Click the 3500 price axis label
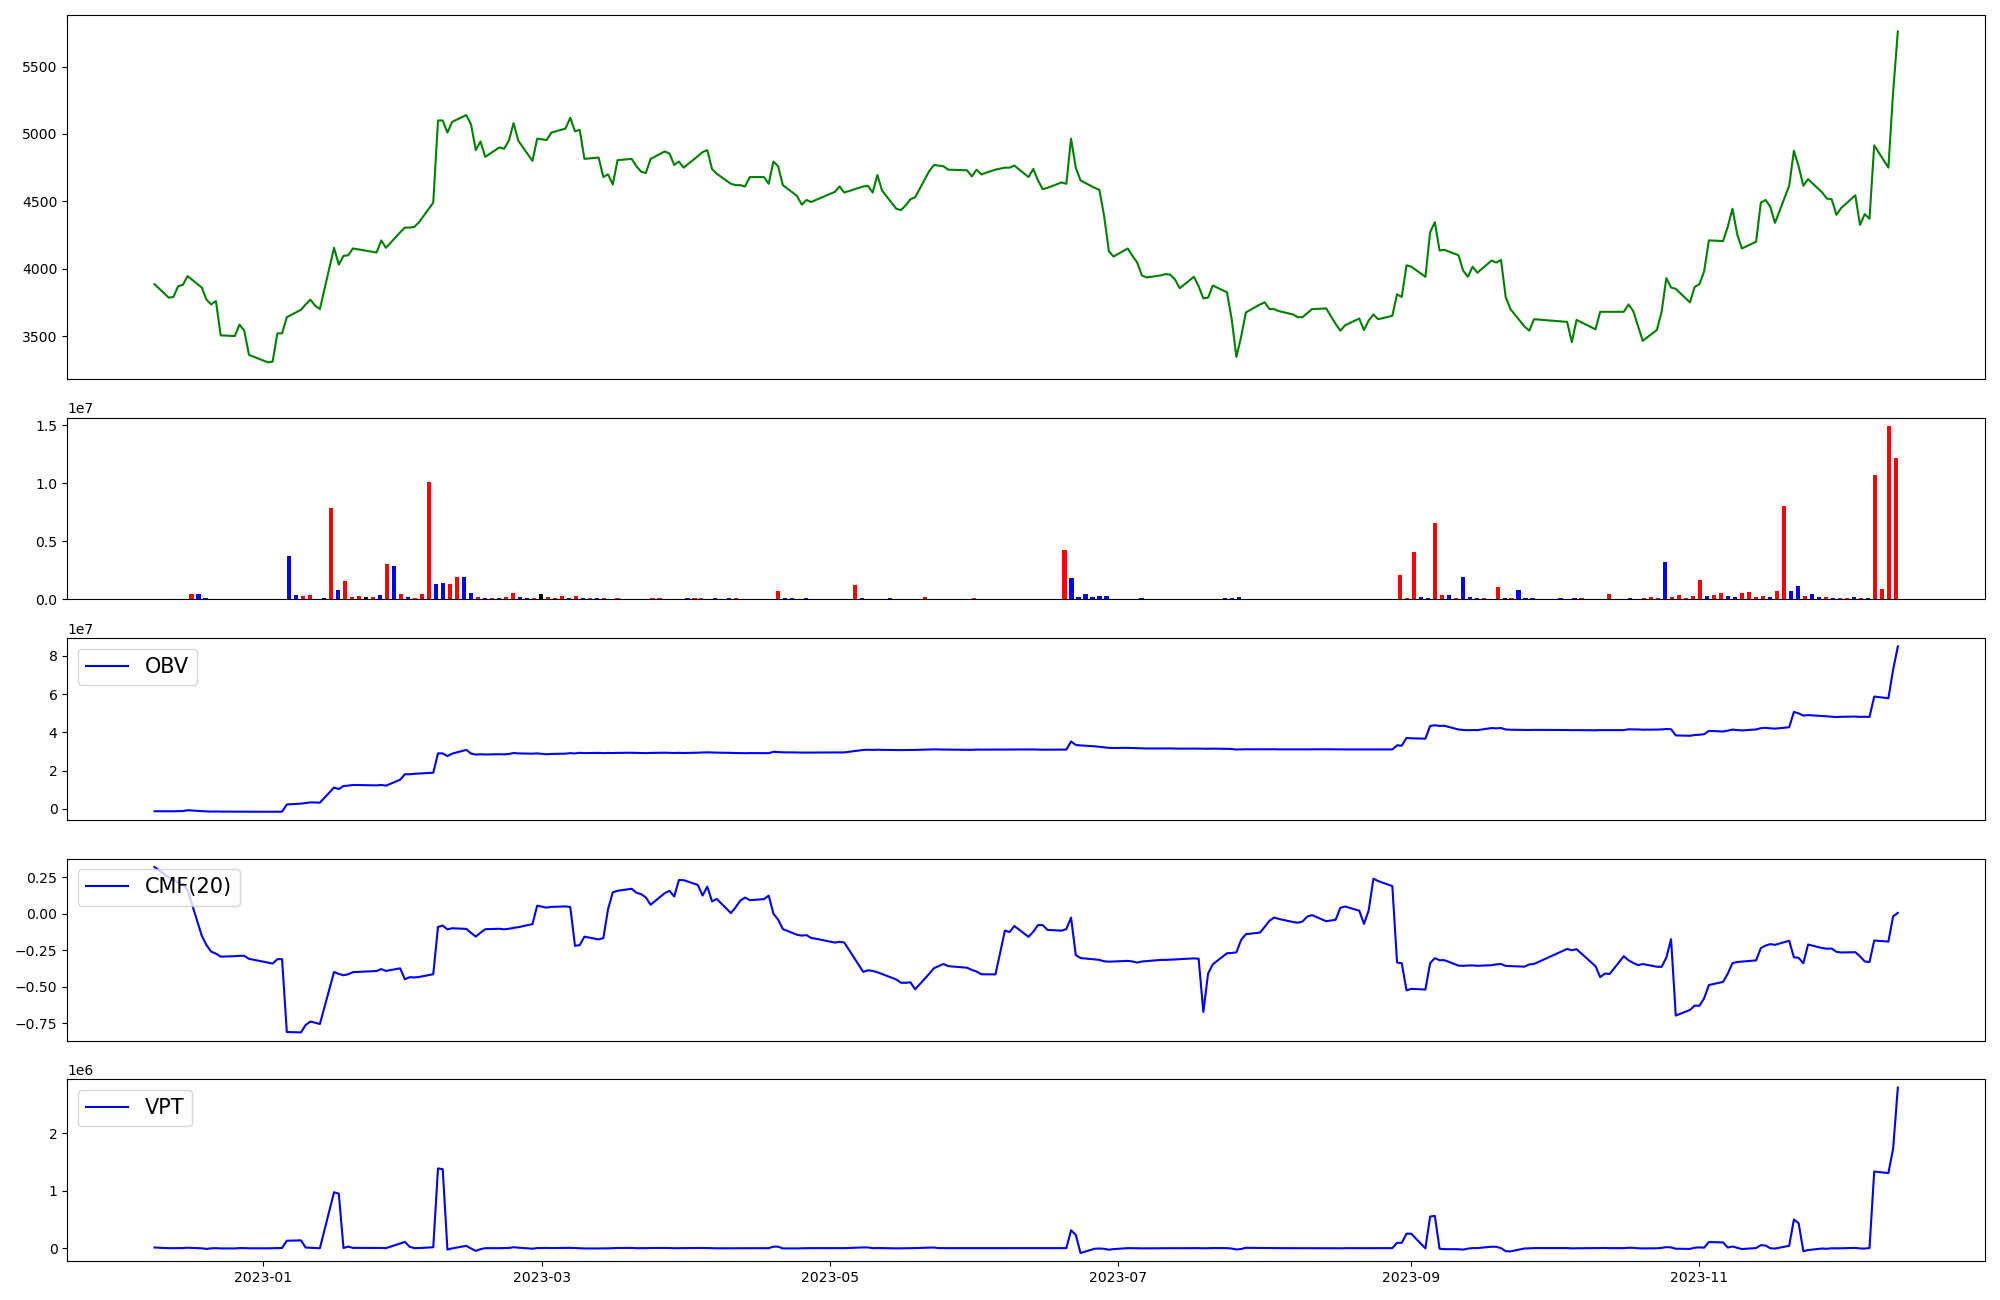 point(38,337)
